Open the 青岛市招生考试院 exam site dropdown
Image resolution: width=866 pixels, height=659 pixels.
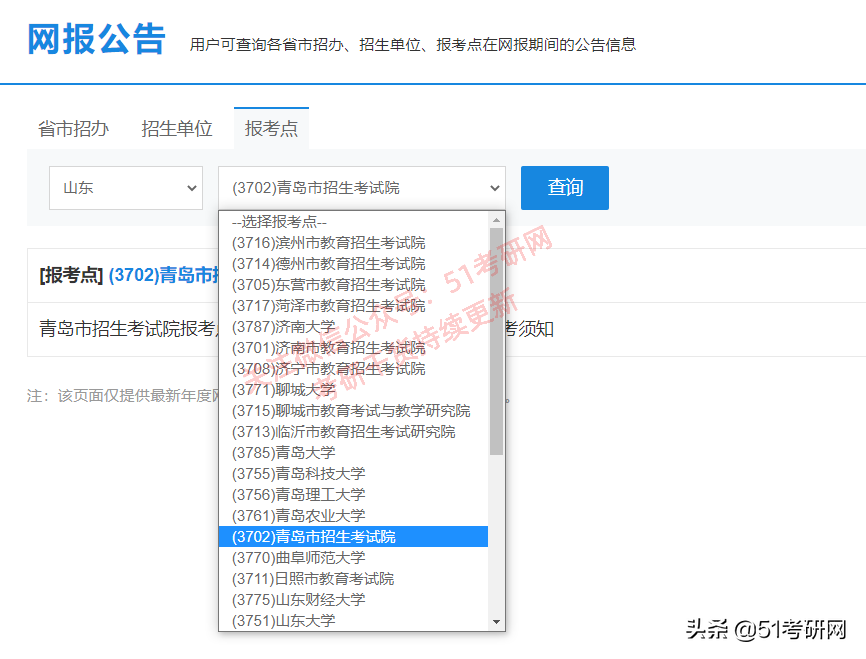coord(362,188)
